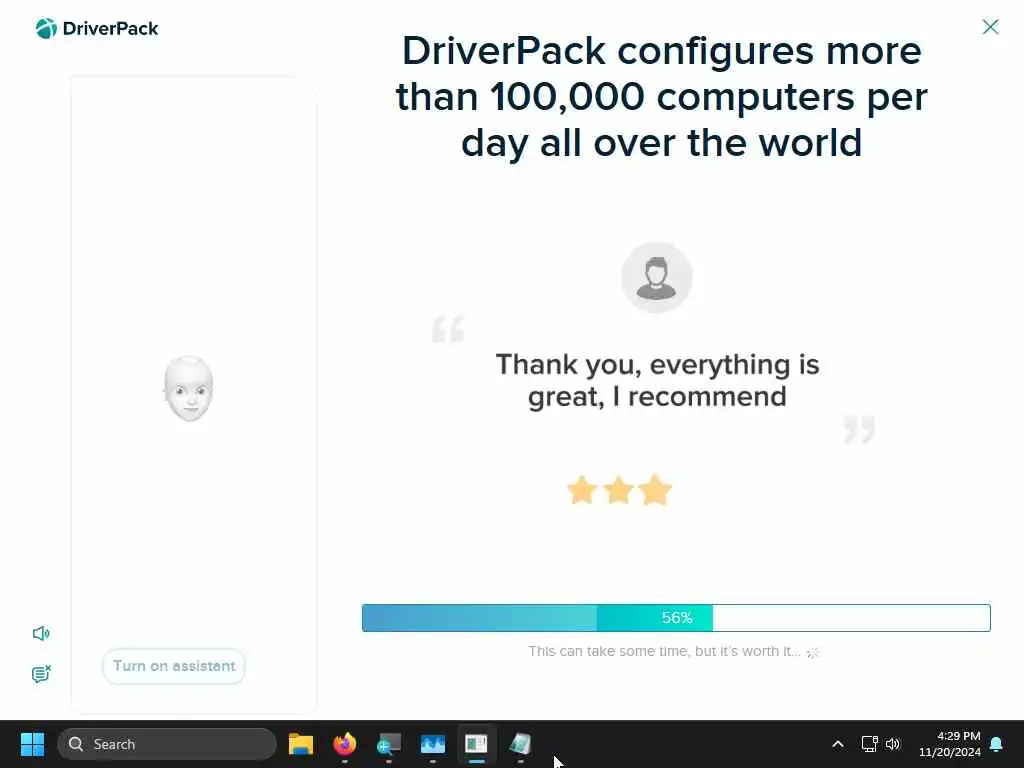Screen dimensions: 1024x768
Task: Click the headline "DriverPack configures more than 100,000 computers"
Action: pos(662,97)
